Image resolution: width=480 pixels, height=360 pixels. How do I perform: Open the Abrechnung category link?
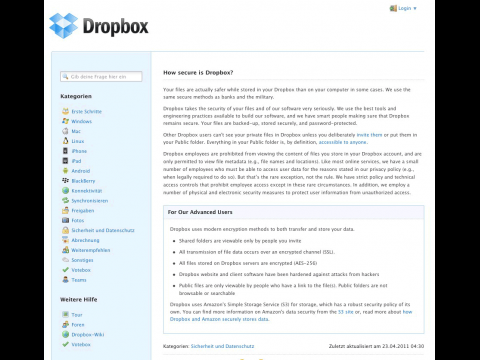(x=85, y=240)
